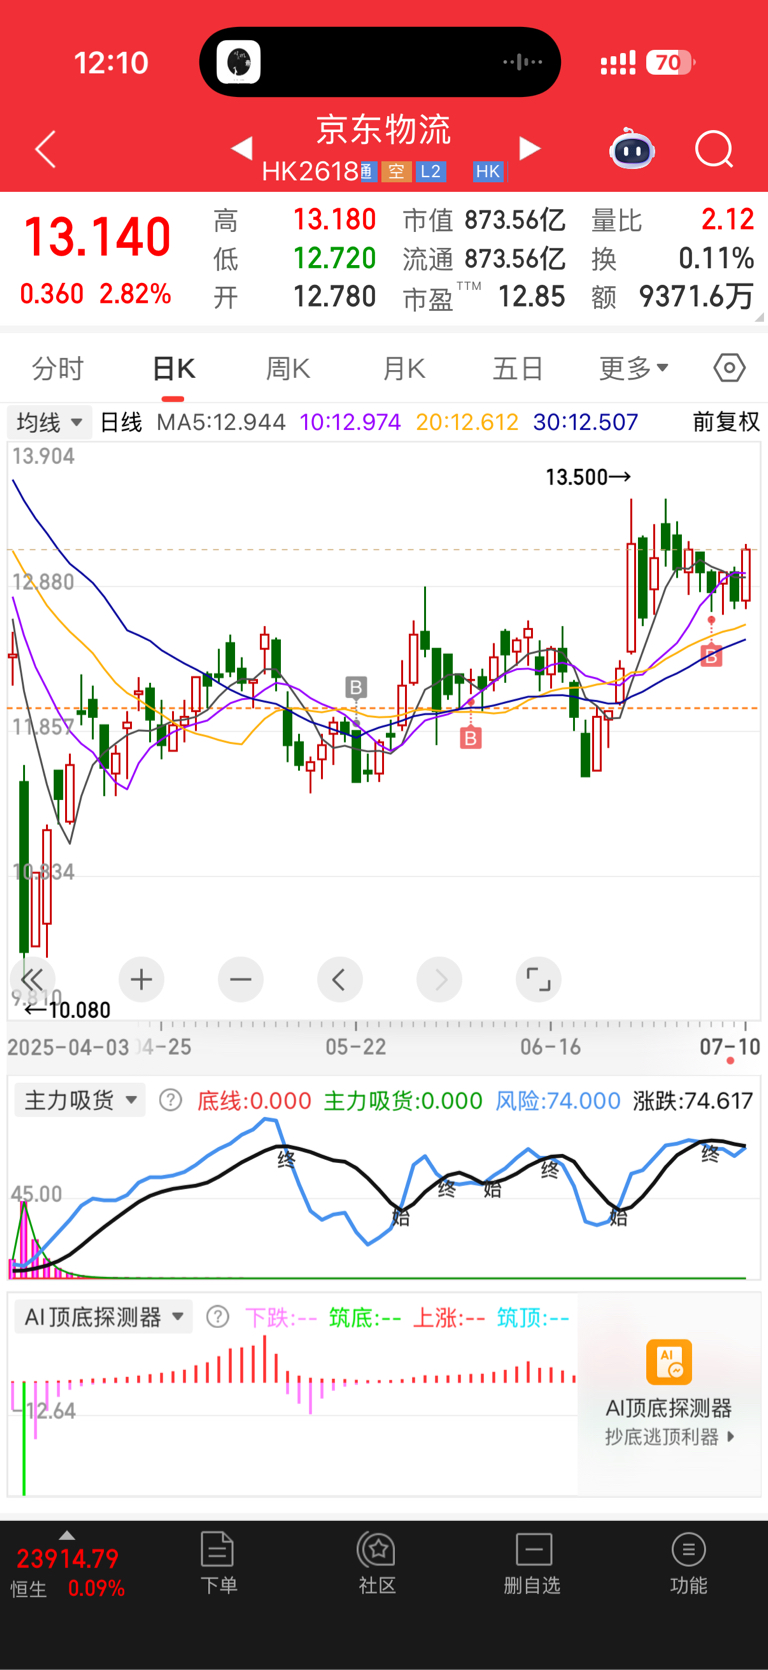Viewport: 768px width, 1670px height.
Task: Tap 恒生 index value 23914.79
Action: pyautogui.click(x=67, y=1558)
